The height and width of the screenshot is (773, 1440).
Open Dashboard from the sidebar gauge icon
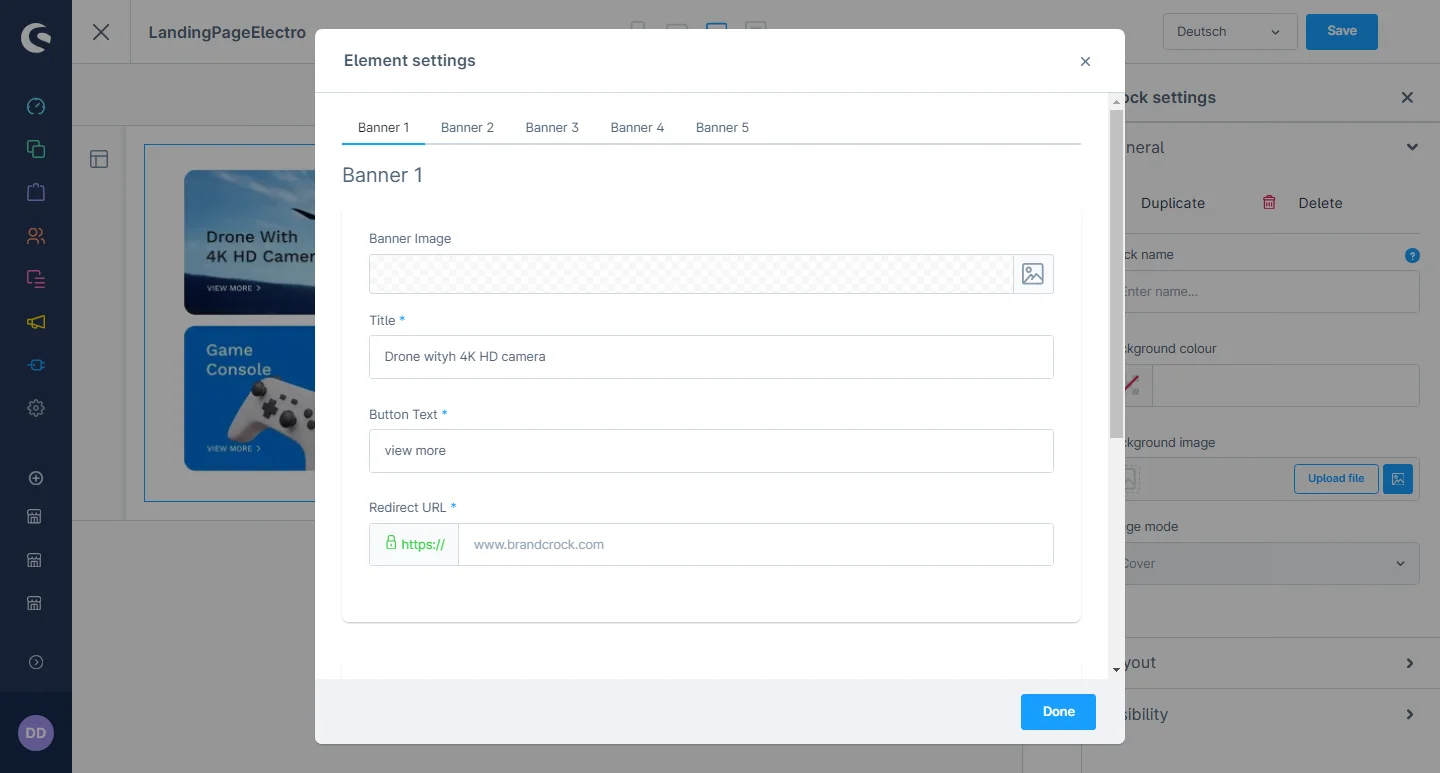pyautogui.click(x=36, y=107)
